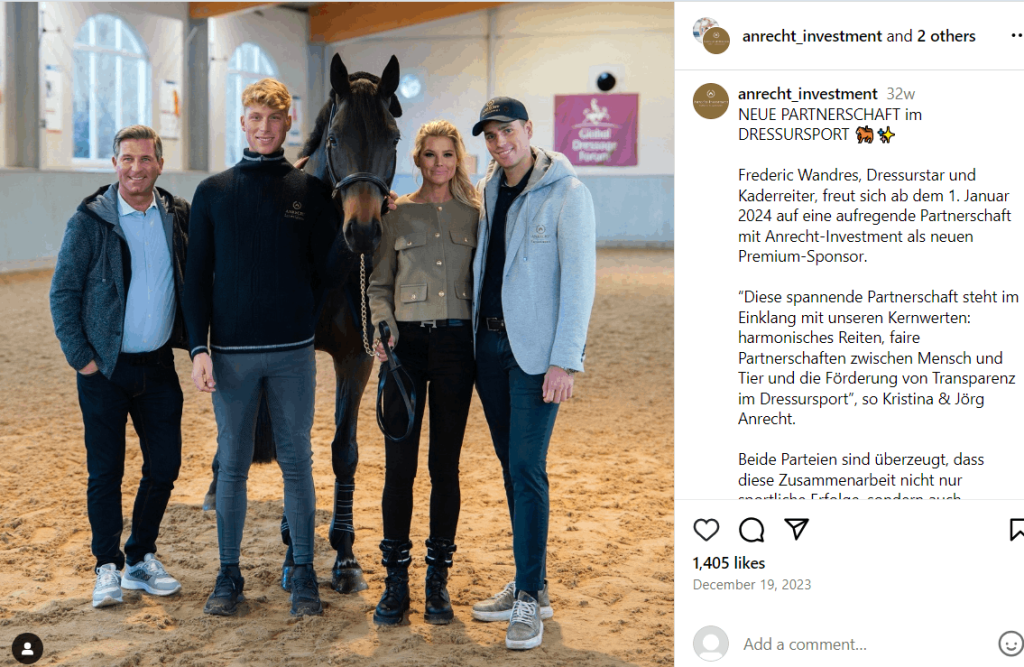Click anrecht_investment username in caption
Viewport: 1024px width, 667px height.
[x=807, y=94]
